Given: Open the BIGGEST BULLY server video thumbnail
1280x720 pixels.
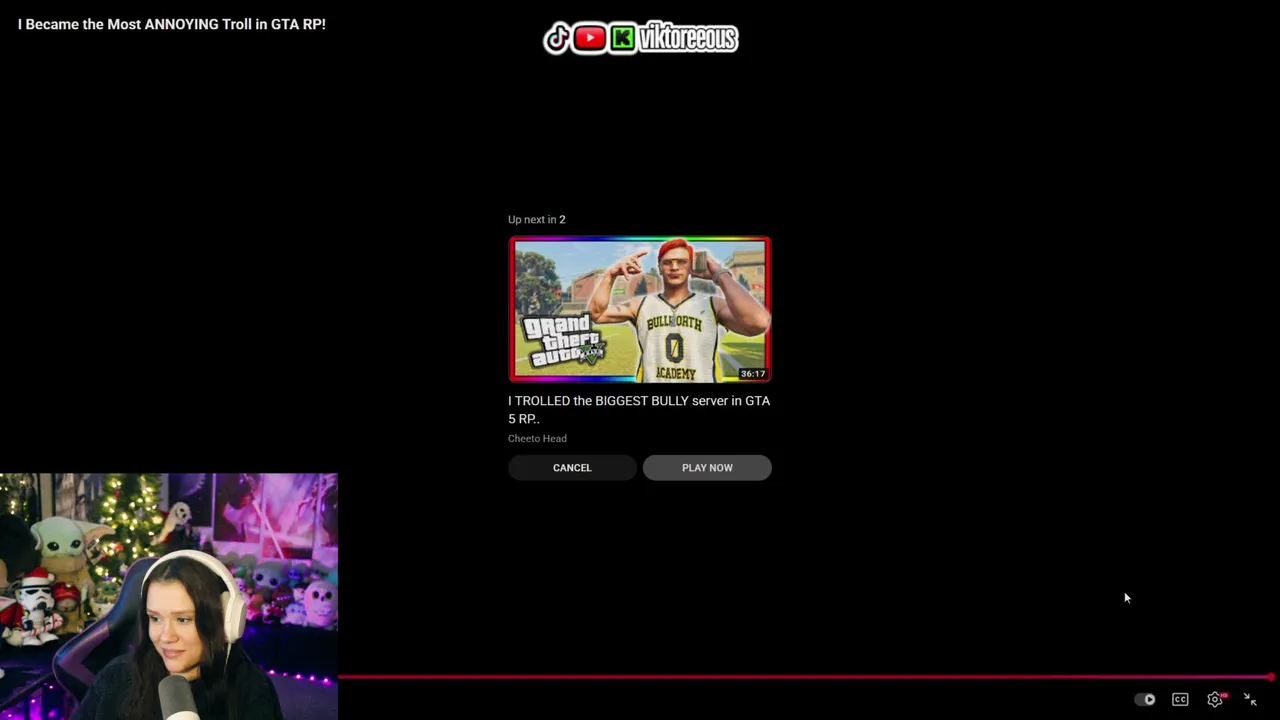Looking at the screenshot, I should pos(640,309).
